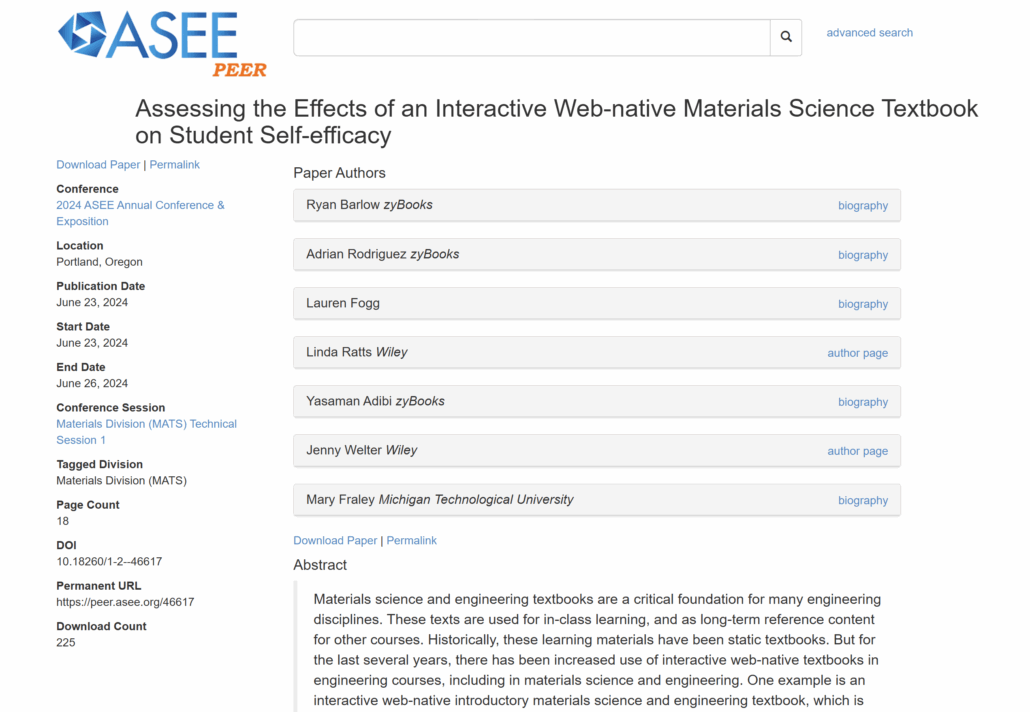The image size is (1030, 712).
Task: Click the abstract paragraph text
Action: coord(597,650)
